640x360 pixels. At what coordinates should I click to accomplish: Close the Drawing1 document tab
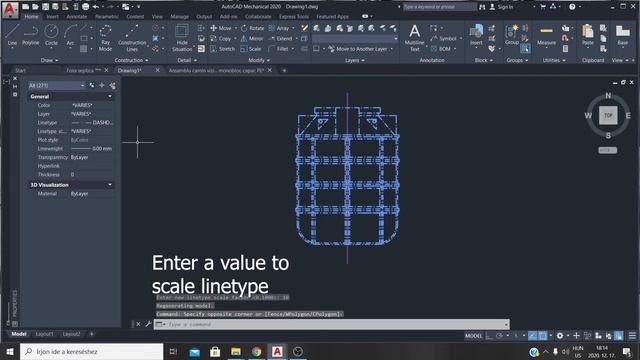tap(158, 70)
